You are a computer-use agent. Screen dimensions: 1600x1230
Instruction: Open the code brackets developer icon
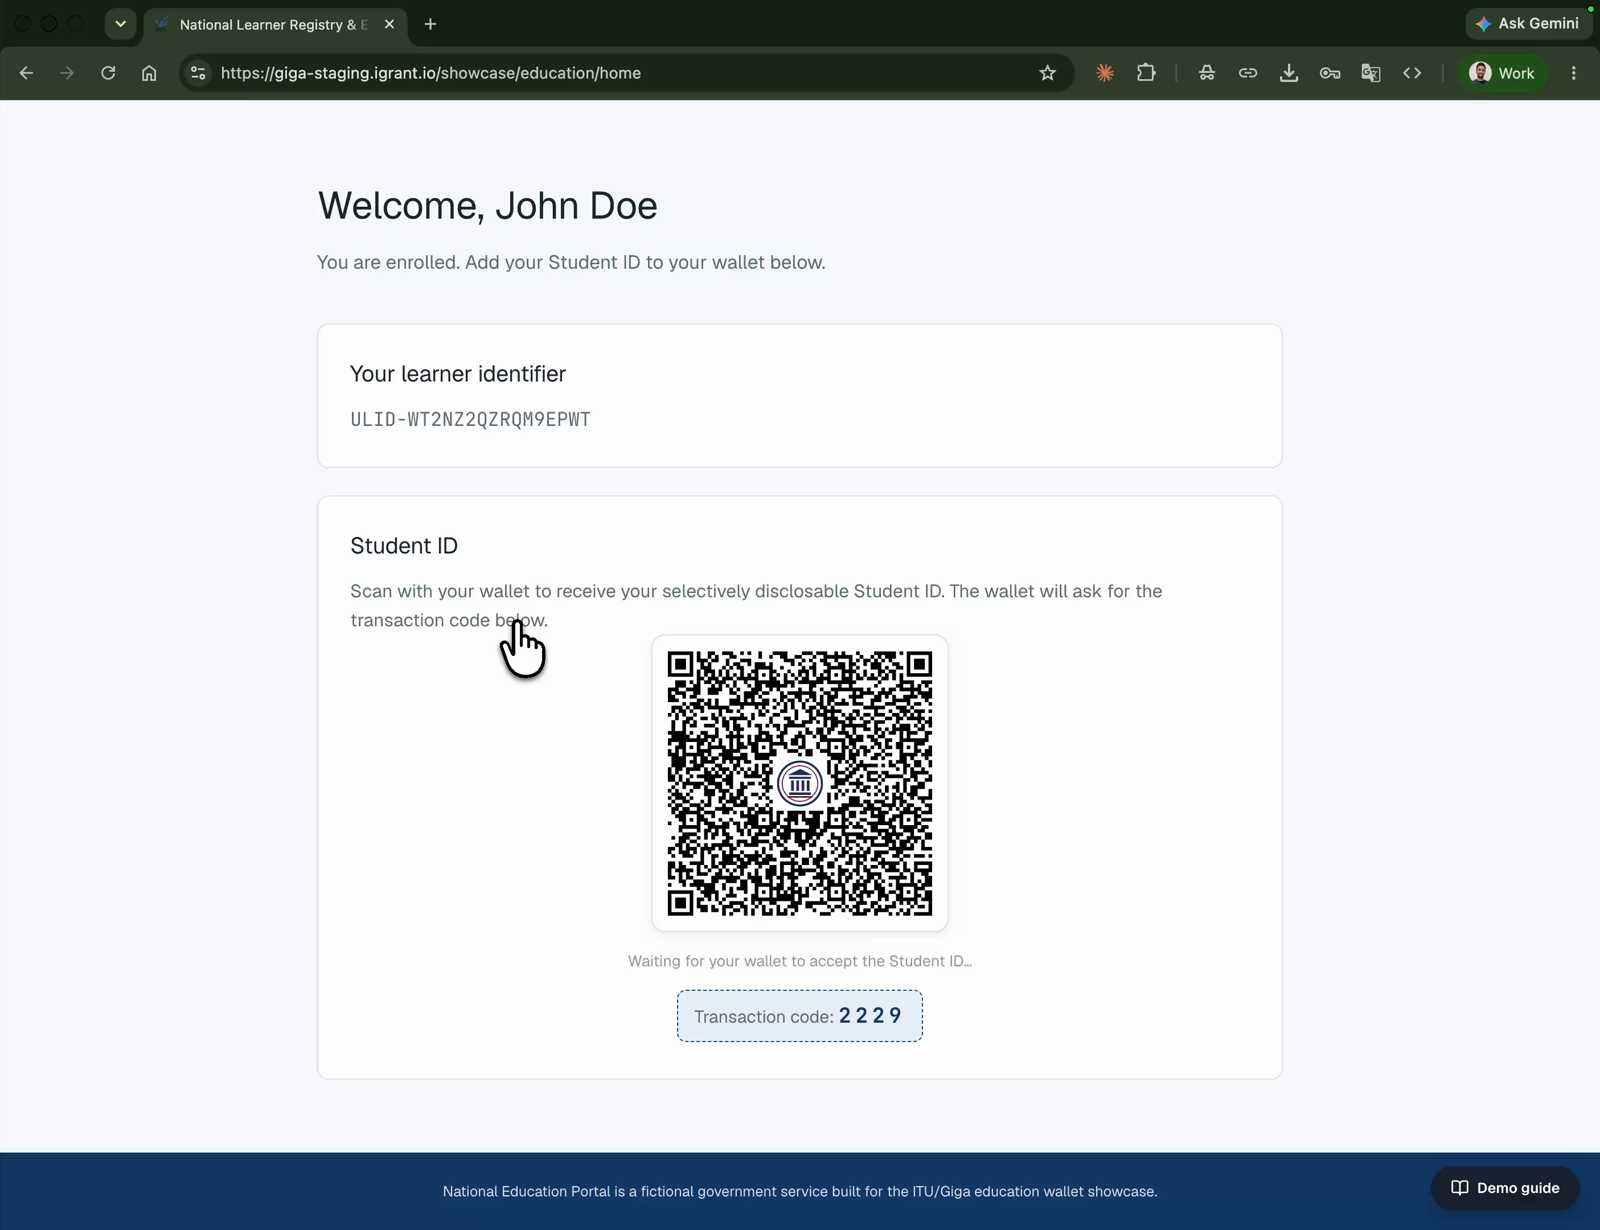tap(1412, 73)
